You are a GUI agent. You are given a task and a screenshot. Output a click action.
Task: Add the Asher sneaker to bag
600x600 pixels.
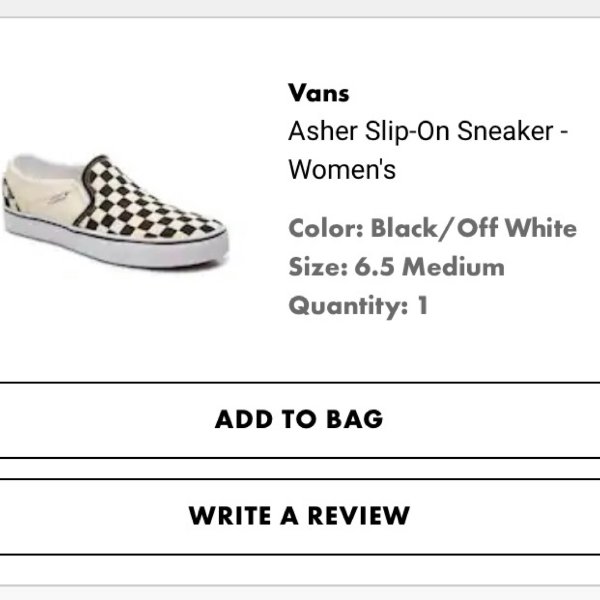(x=300, y=420)
